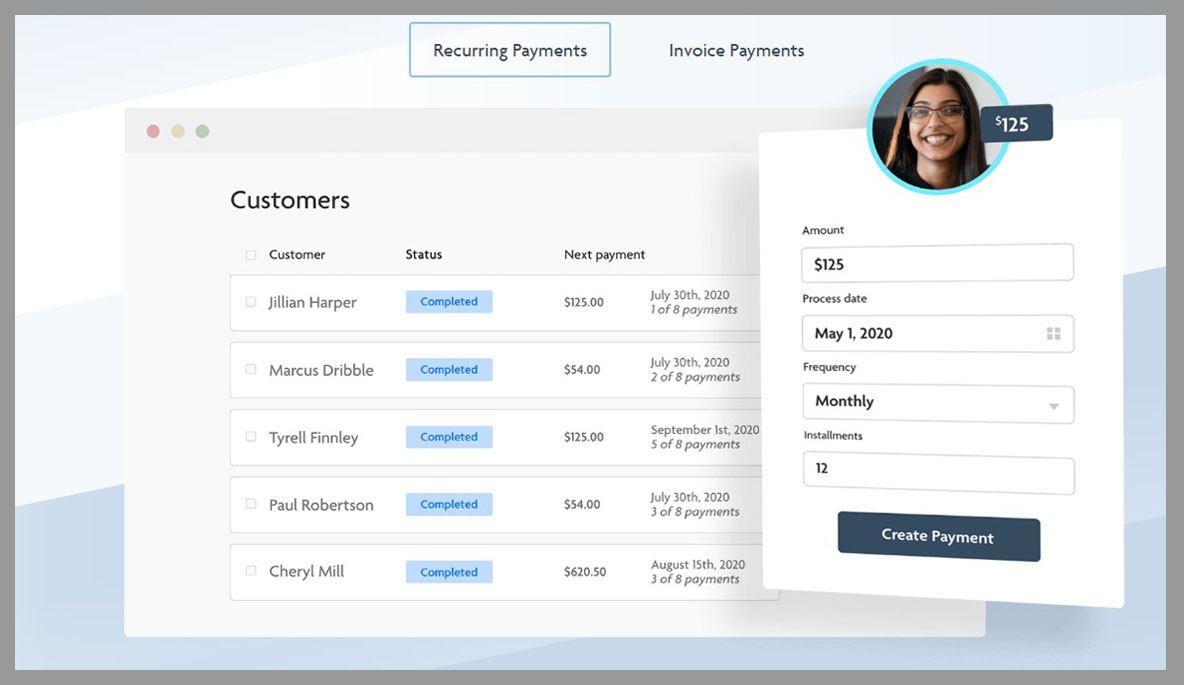Tick the checkbox beside Cheryl Mill
This screenshot has height=685, width=1184.
[251, 571]
